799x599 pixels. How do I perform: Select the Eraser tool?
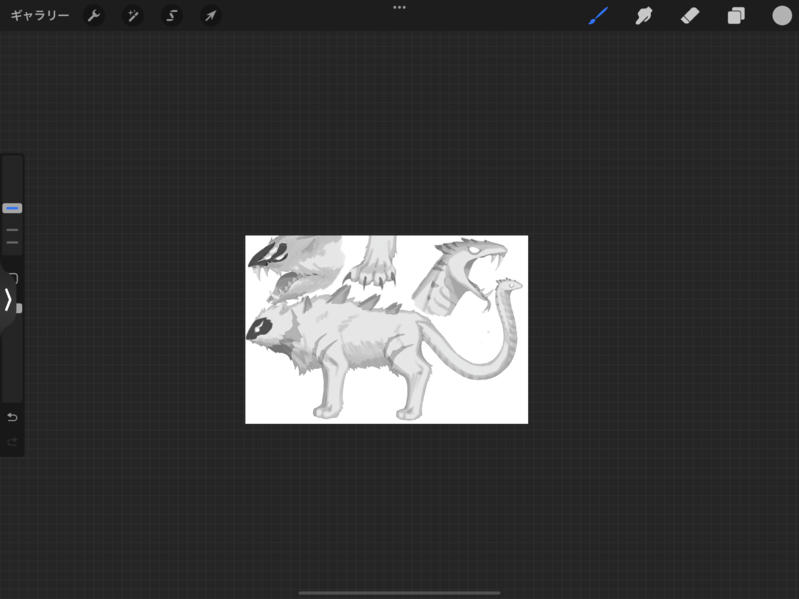[690, 16]
